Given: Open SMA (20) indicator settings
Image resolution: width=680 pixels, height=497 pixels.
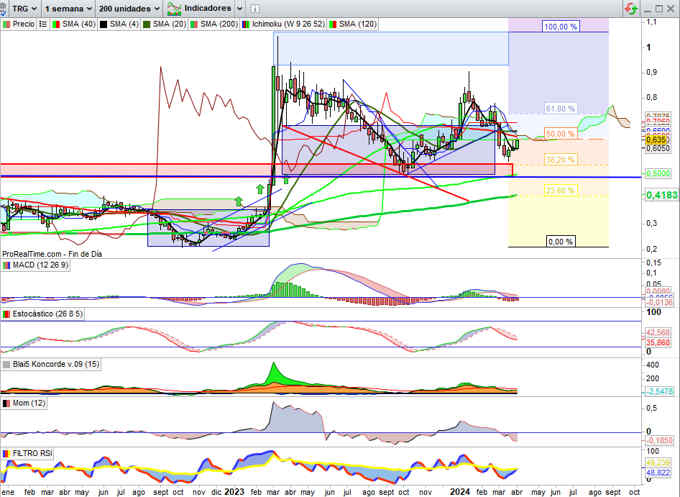Looking at the screenshot, I should click(164, 24).
